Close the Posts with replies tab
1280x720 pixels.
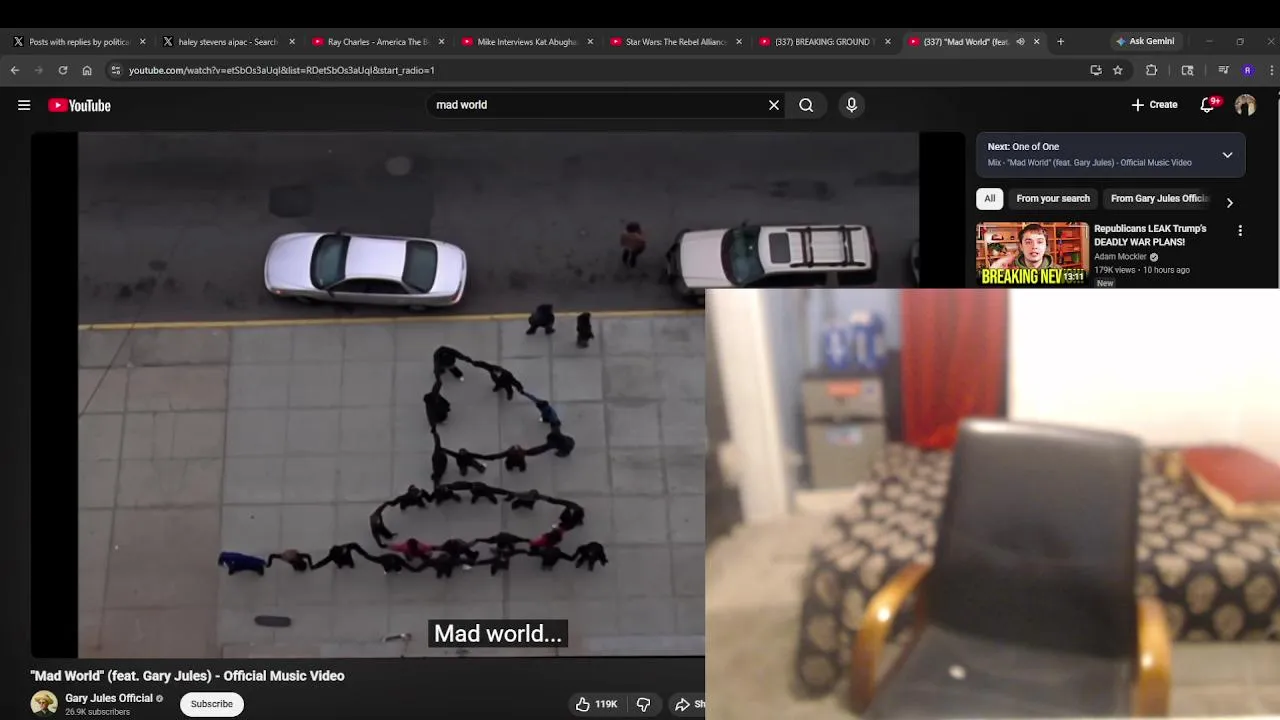point(143,42)
